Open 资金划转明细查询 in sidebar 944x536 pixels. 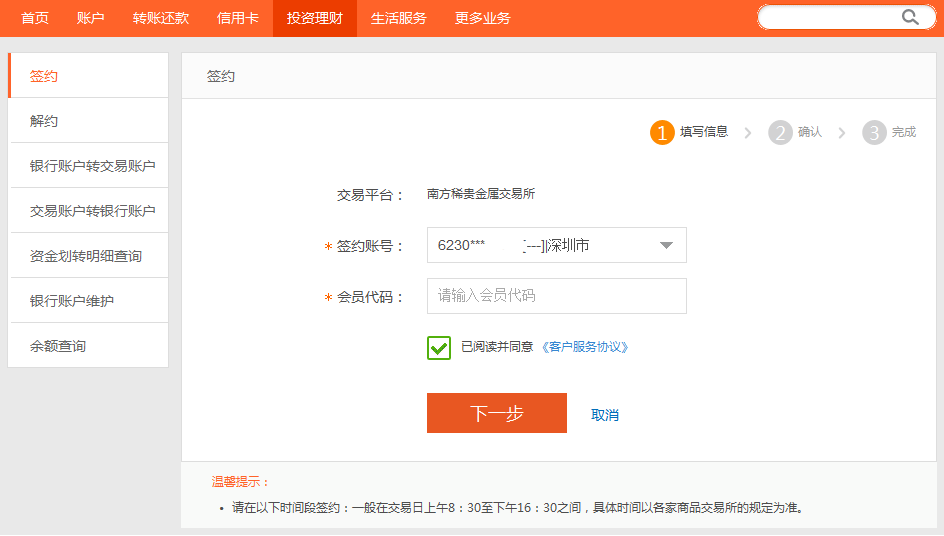[88, 256]
